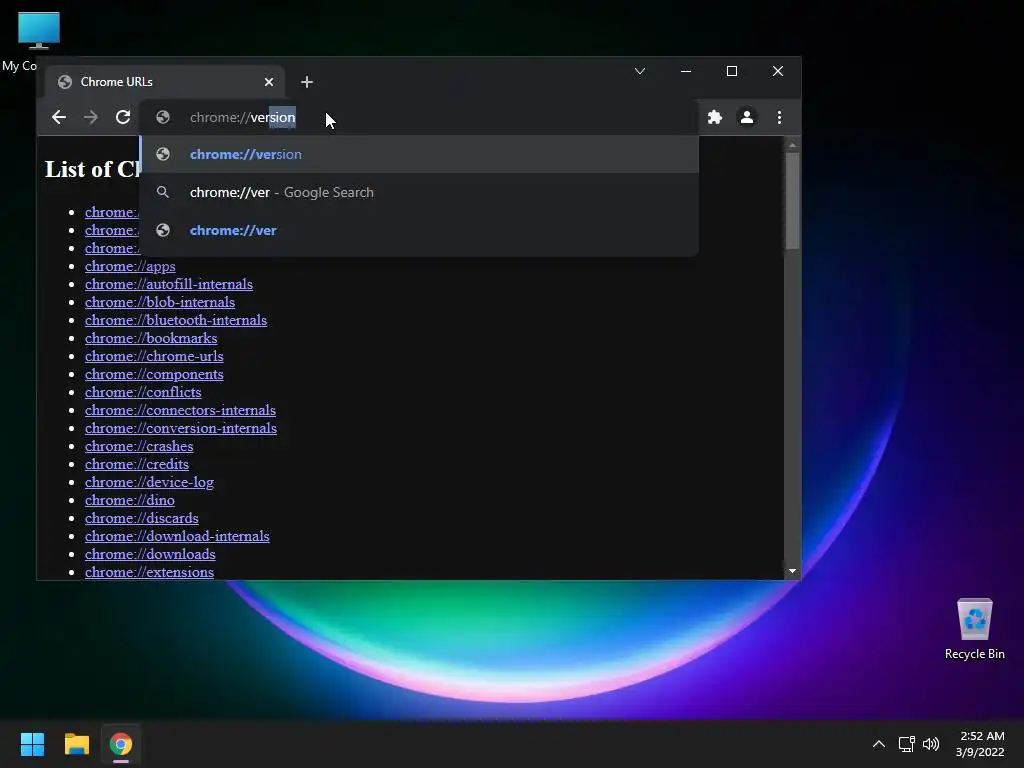Open File Explorer from the taskbar
This screenshot has height=768, width=1024.
point(76,744)
